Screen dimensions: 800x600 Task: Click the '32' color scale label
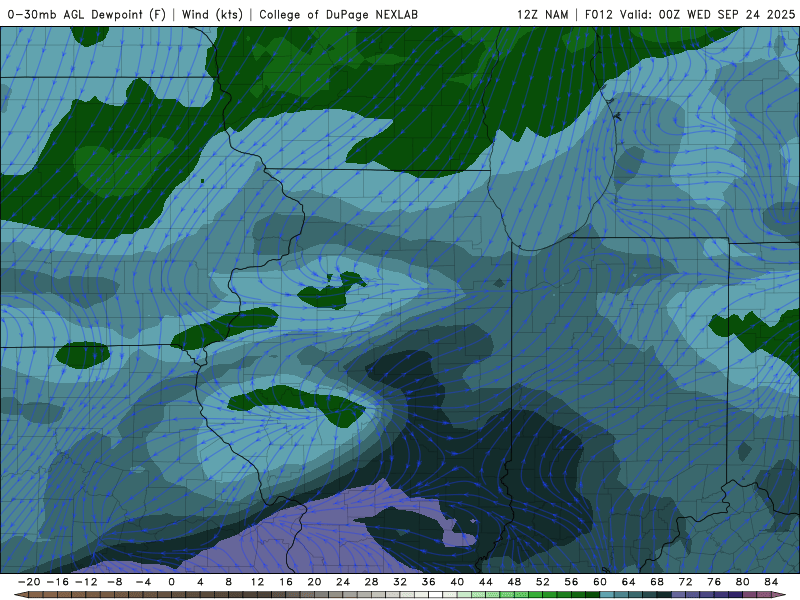click(x=400, y=582)
